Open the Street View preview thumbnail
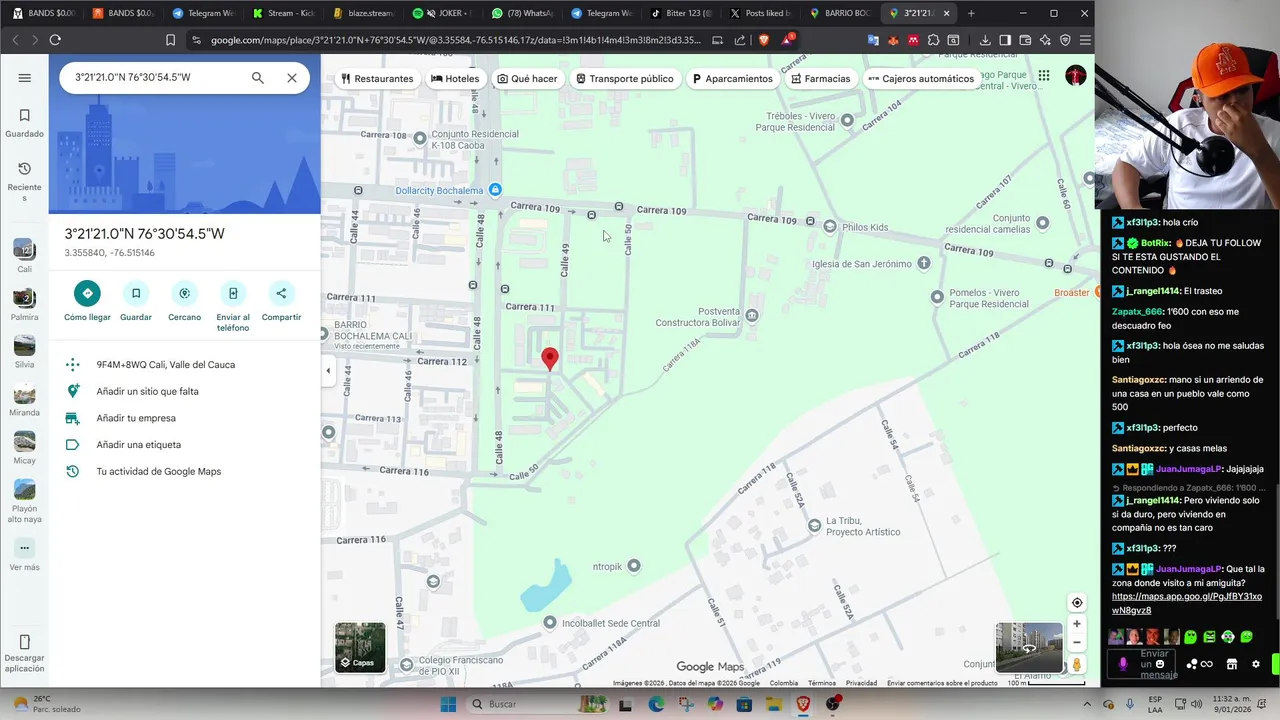 click(1029, 647)
